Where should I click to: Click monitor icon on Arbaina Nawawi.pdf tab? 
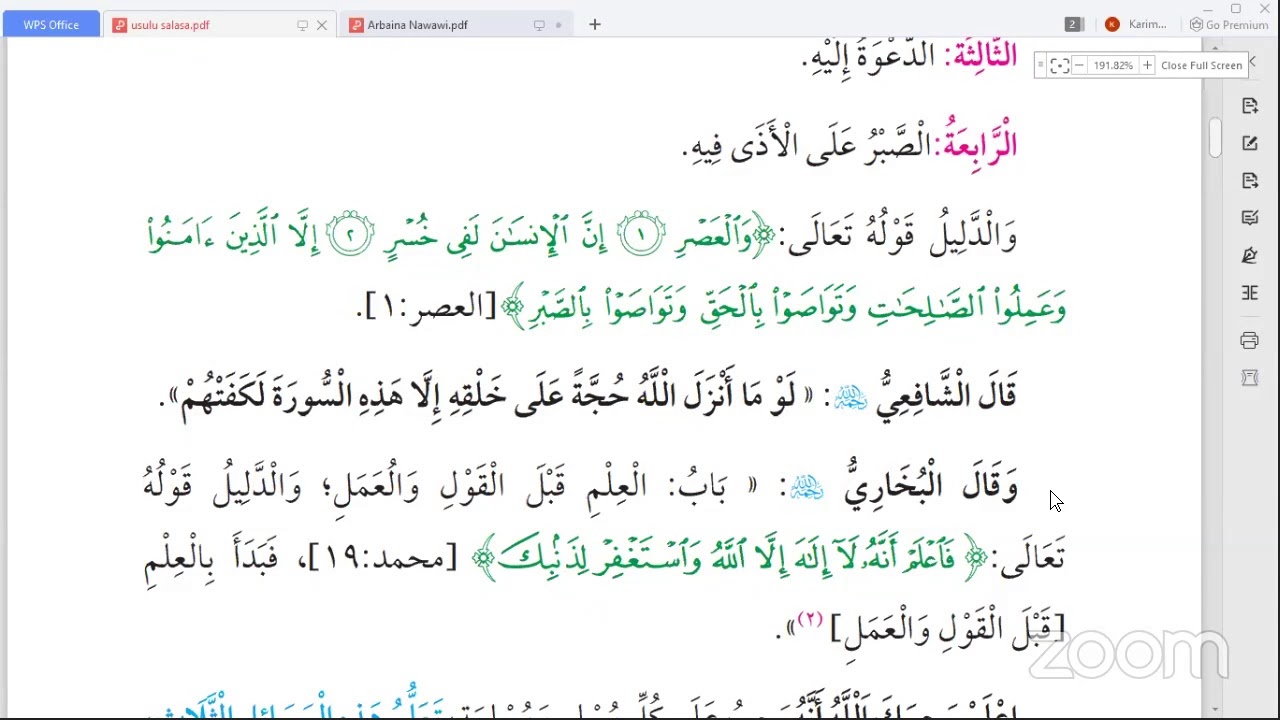click(539, 25)
